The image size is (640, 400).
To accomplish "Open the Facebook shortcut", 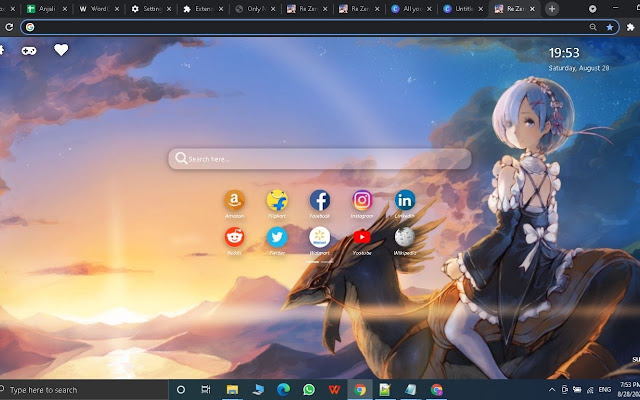I will pyautogui.click(x=320, y=200).
